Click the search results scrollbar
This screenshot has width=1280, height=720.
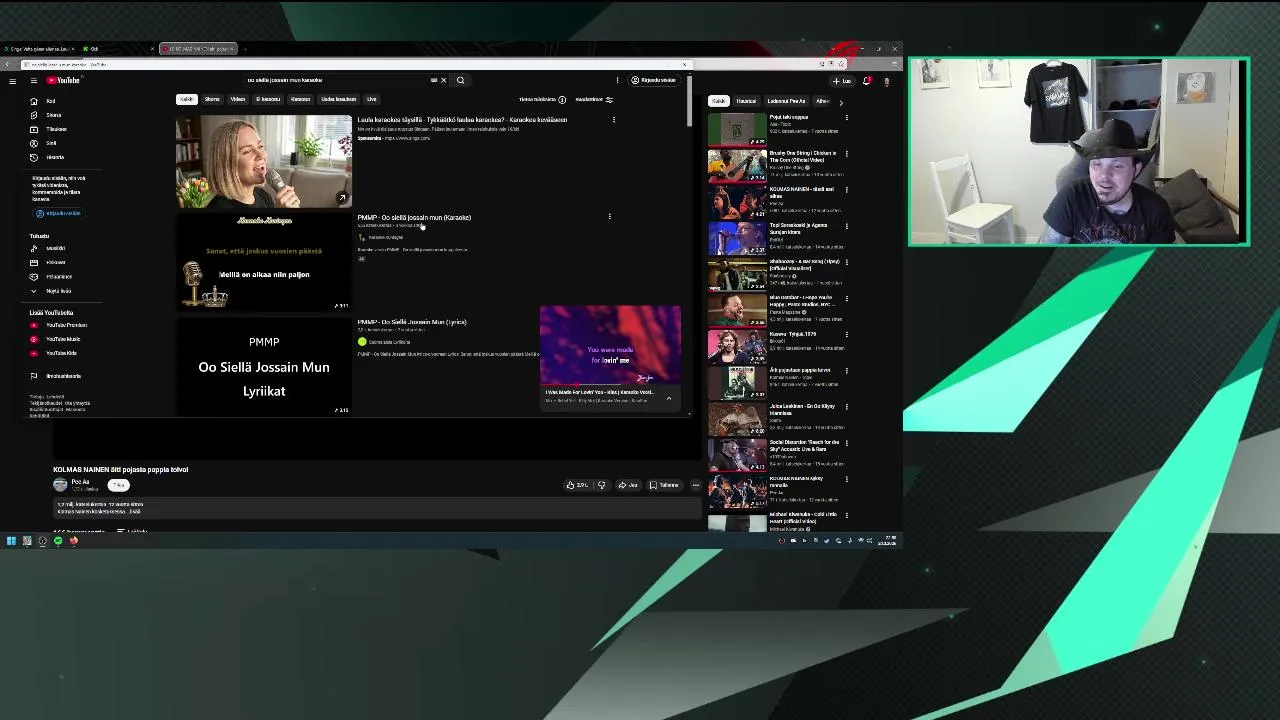(x=688, y=101)
